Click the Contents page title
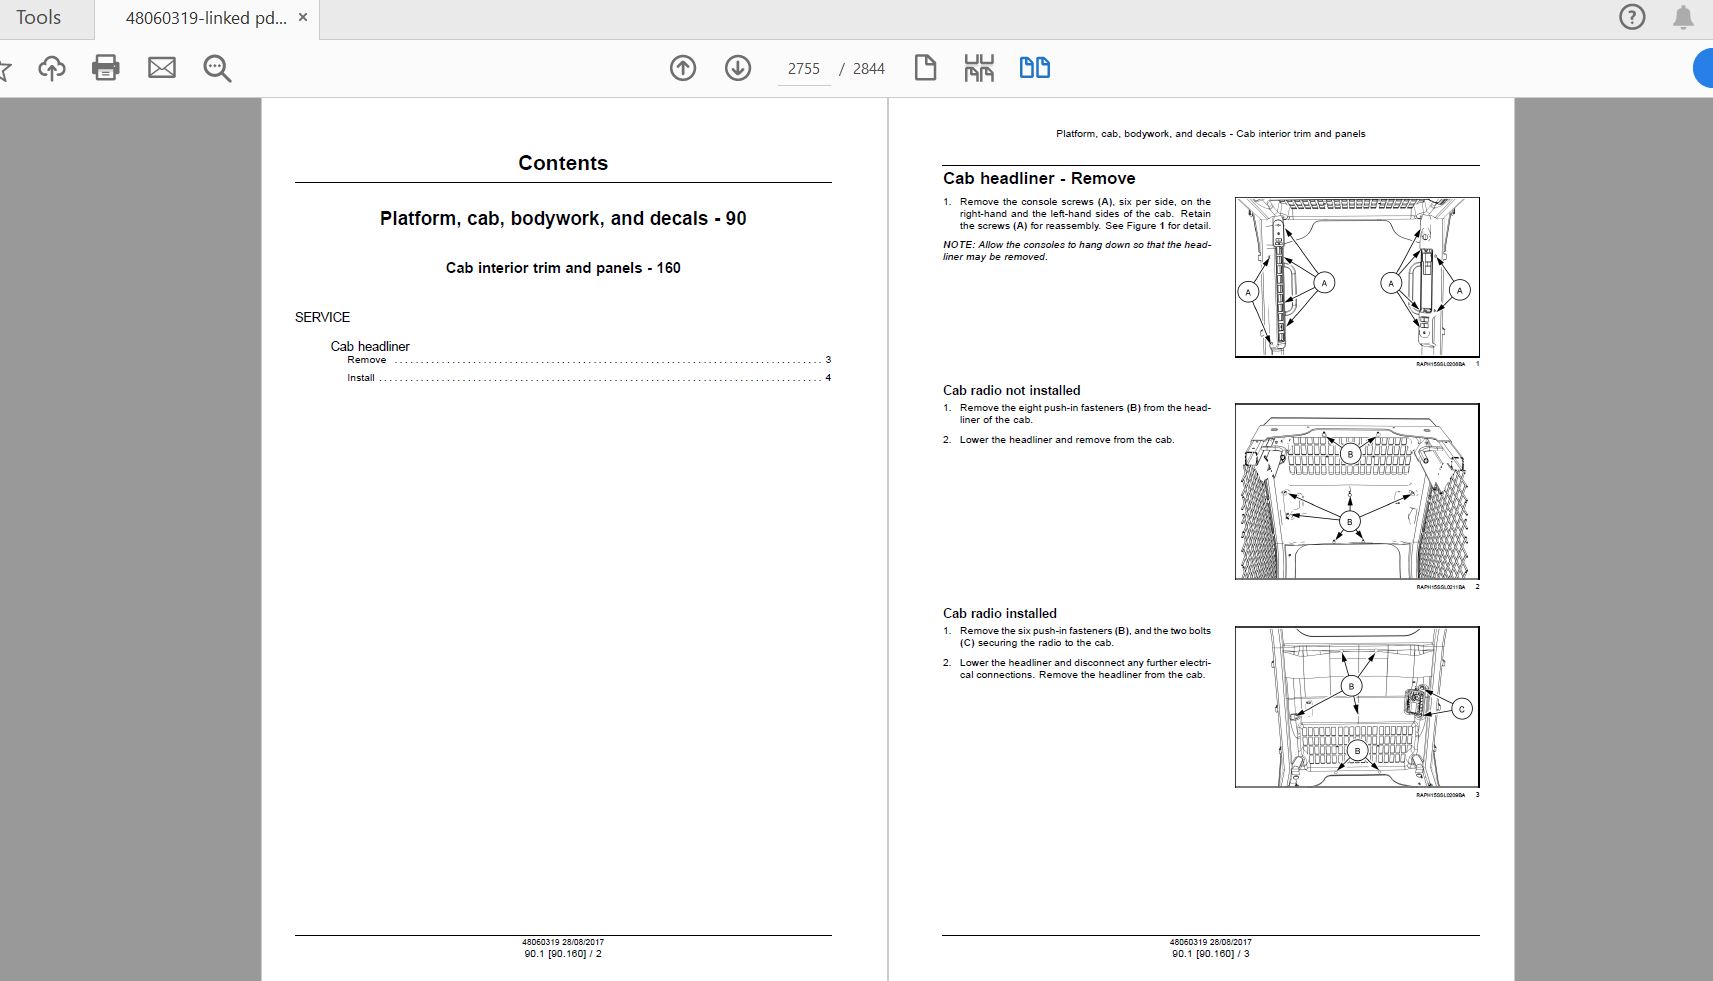The height and width of the screenshot is (981, 1713). (x=563, y=163)
